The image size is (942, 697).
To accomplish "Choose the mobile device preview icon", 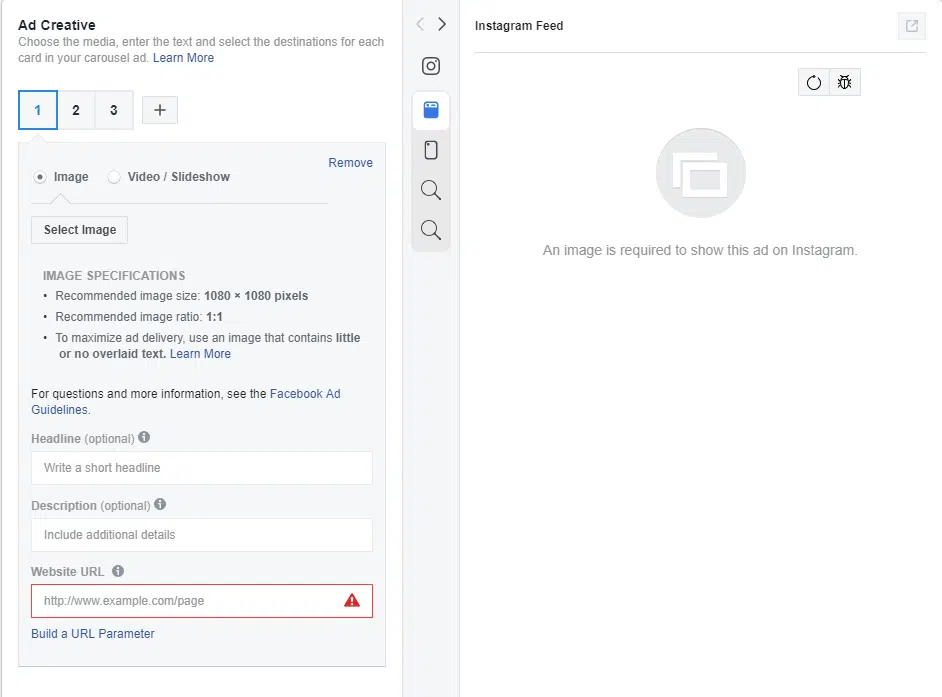I will coord(431,150).
